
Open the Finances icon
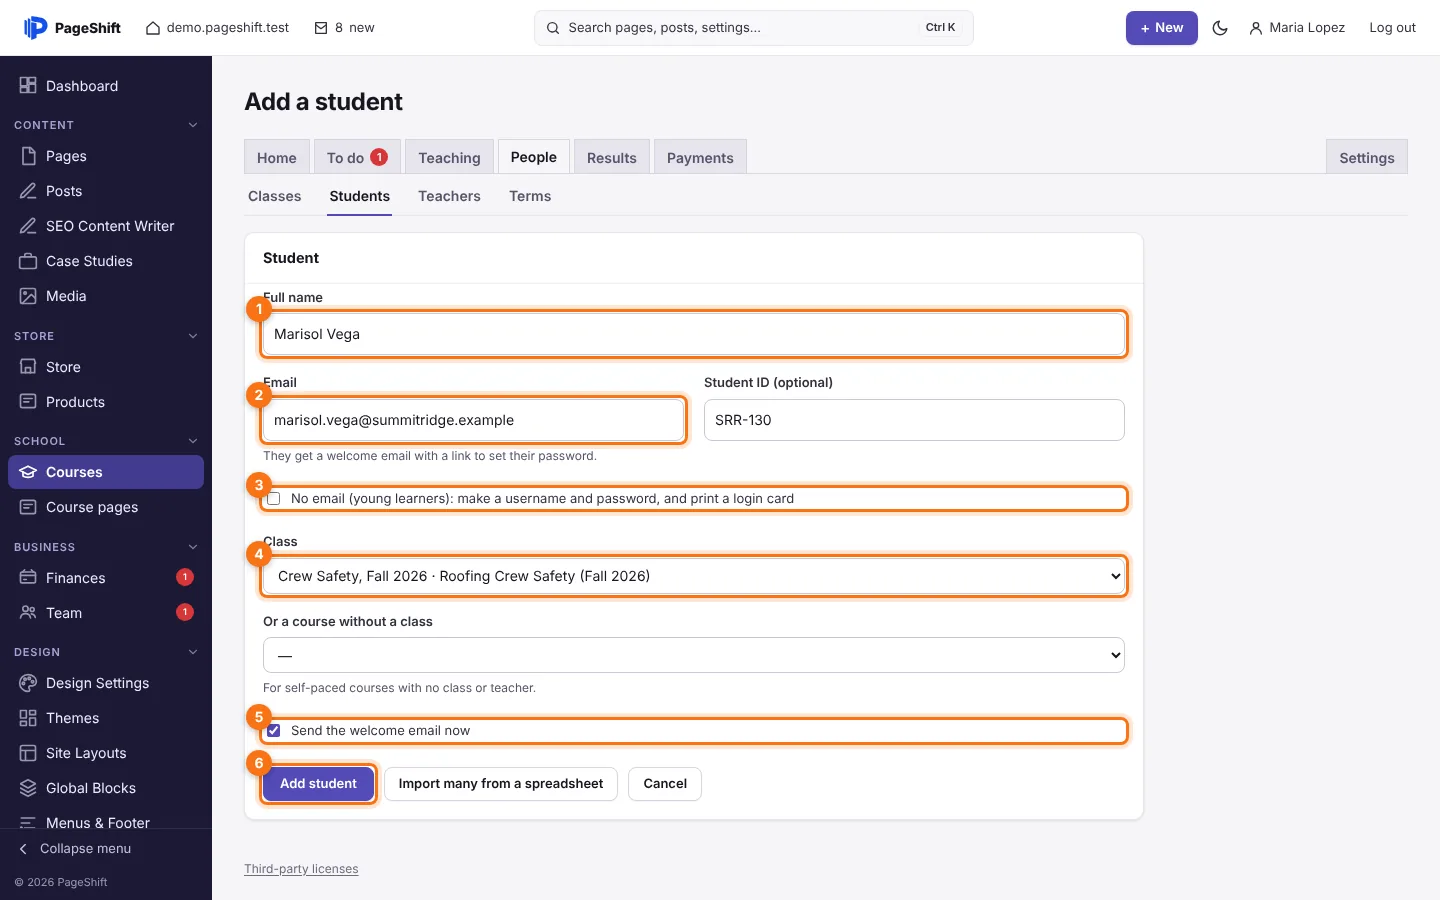[28, 578]
